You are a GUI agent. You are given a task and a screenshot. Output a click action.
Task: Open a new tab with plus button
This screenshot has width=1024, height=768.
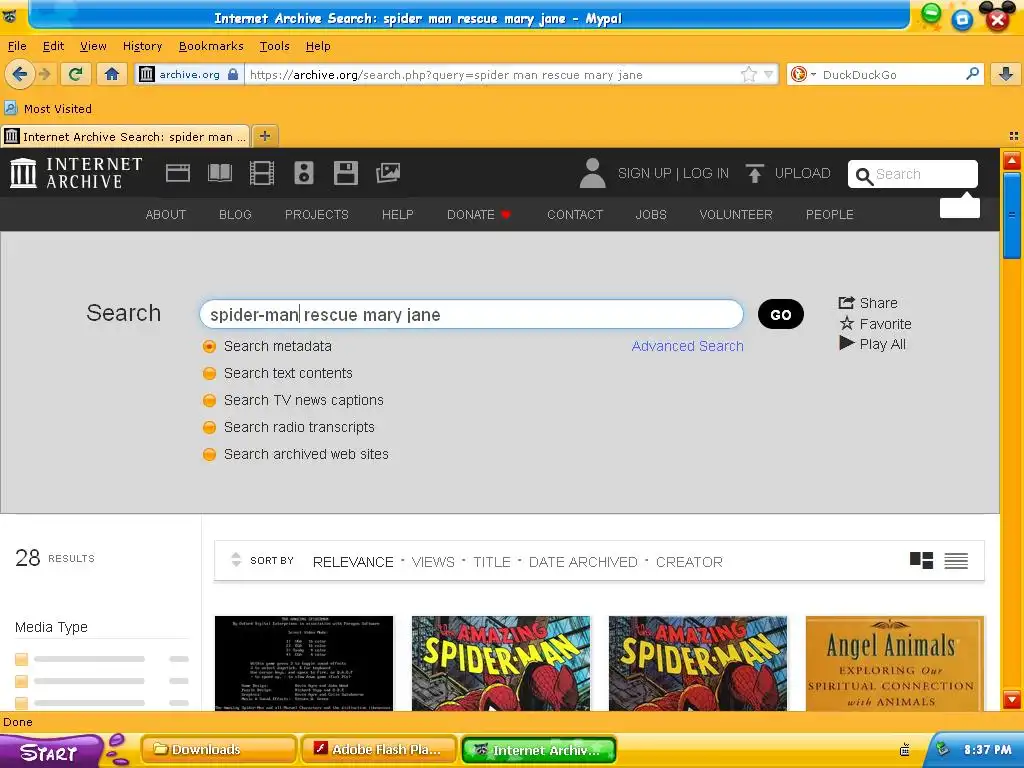tap(264, 136)
